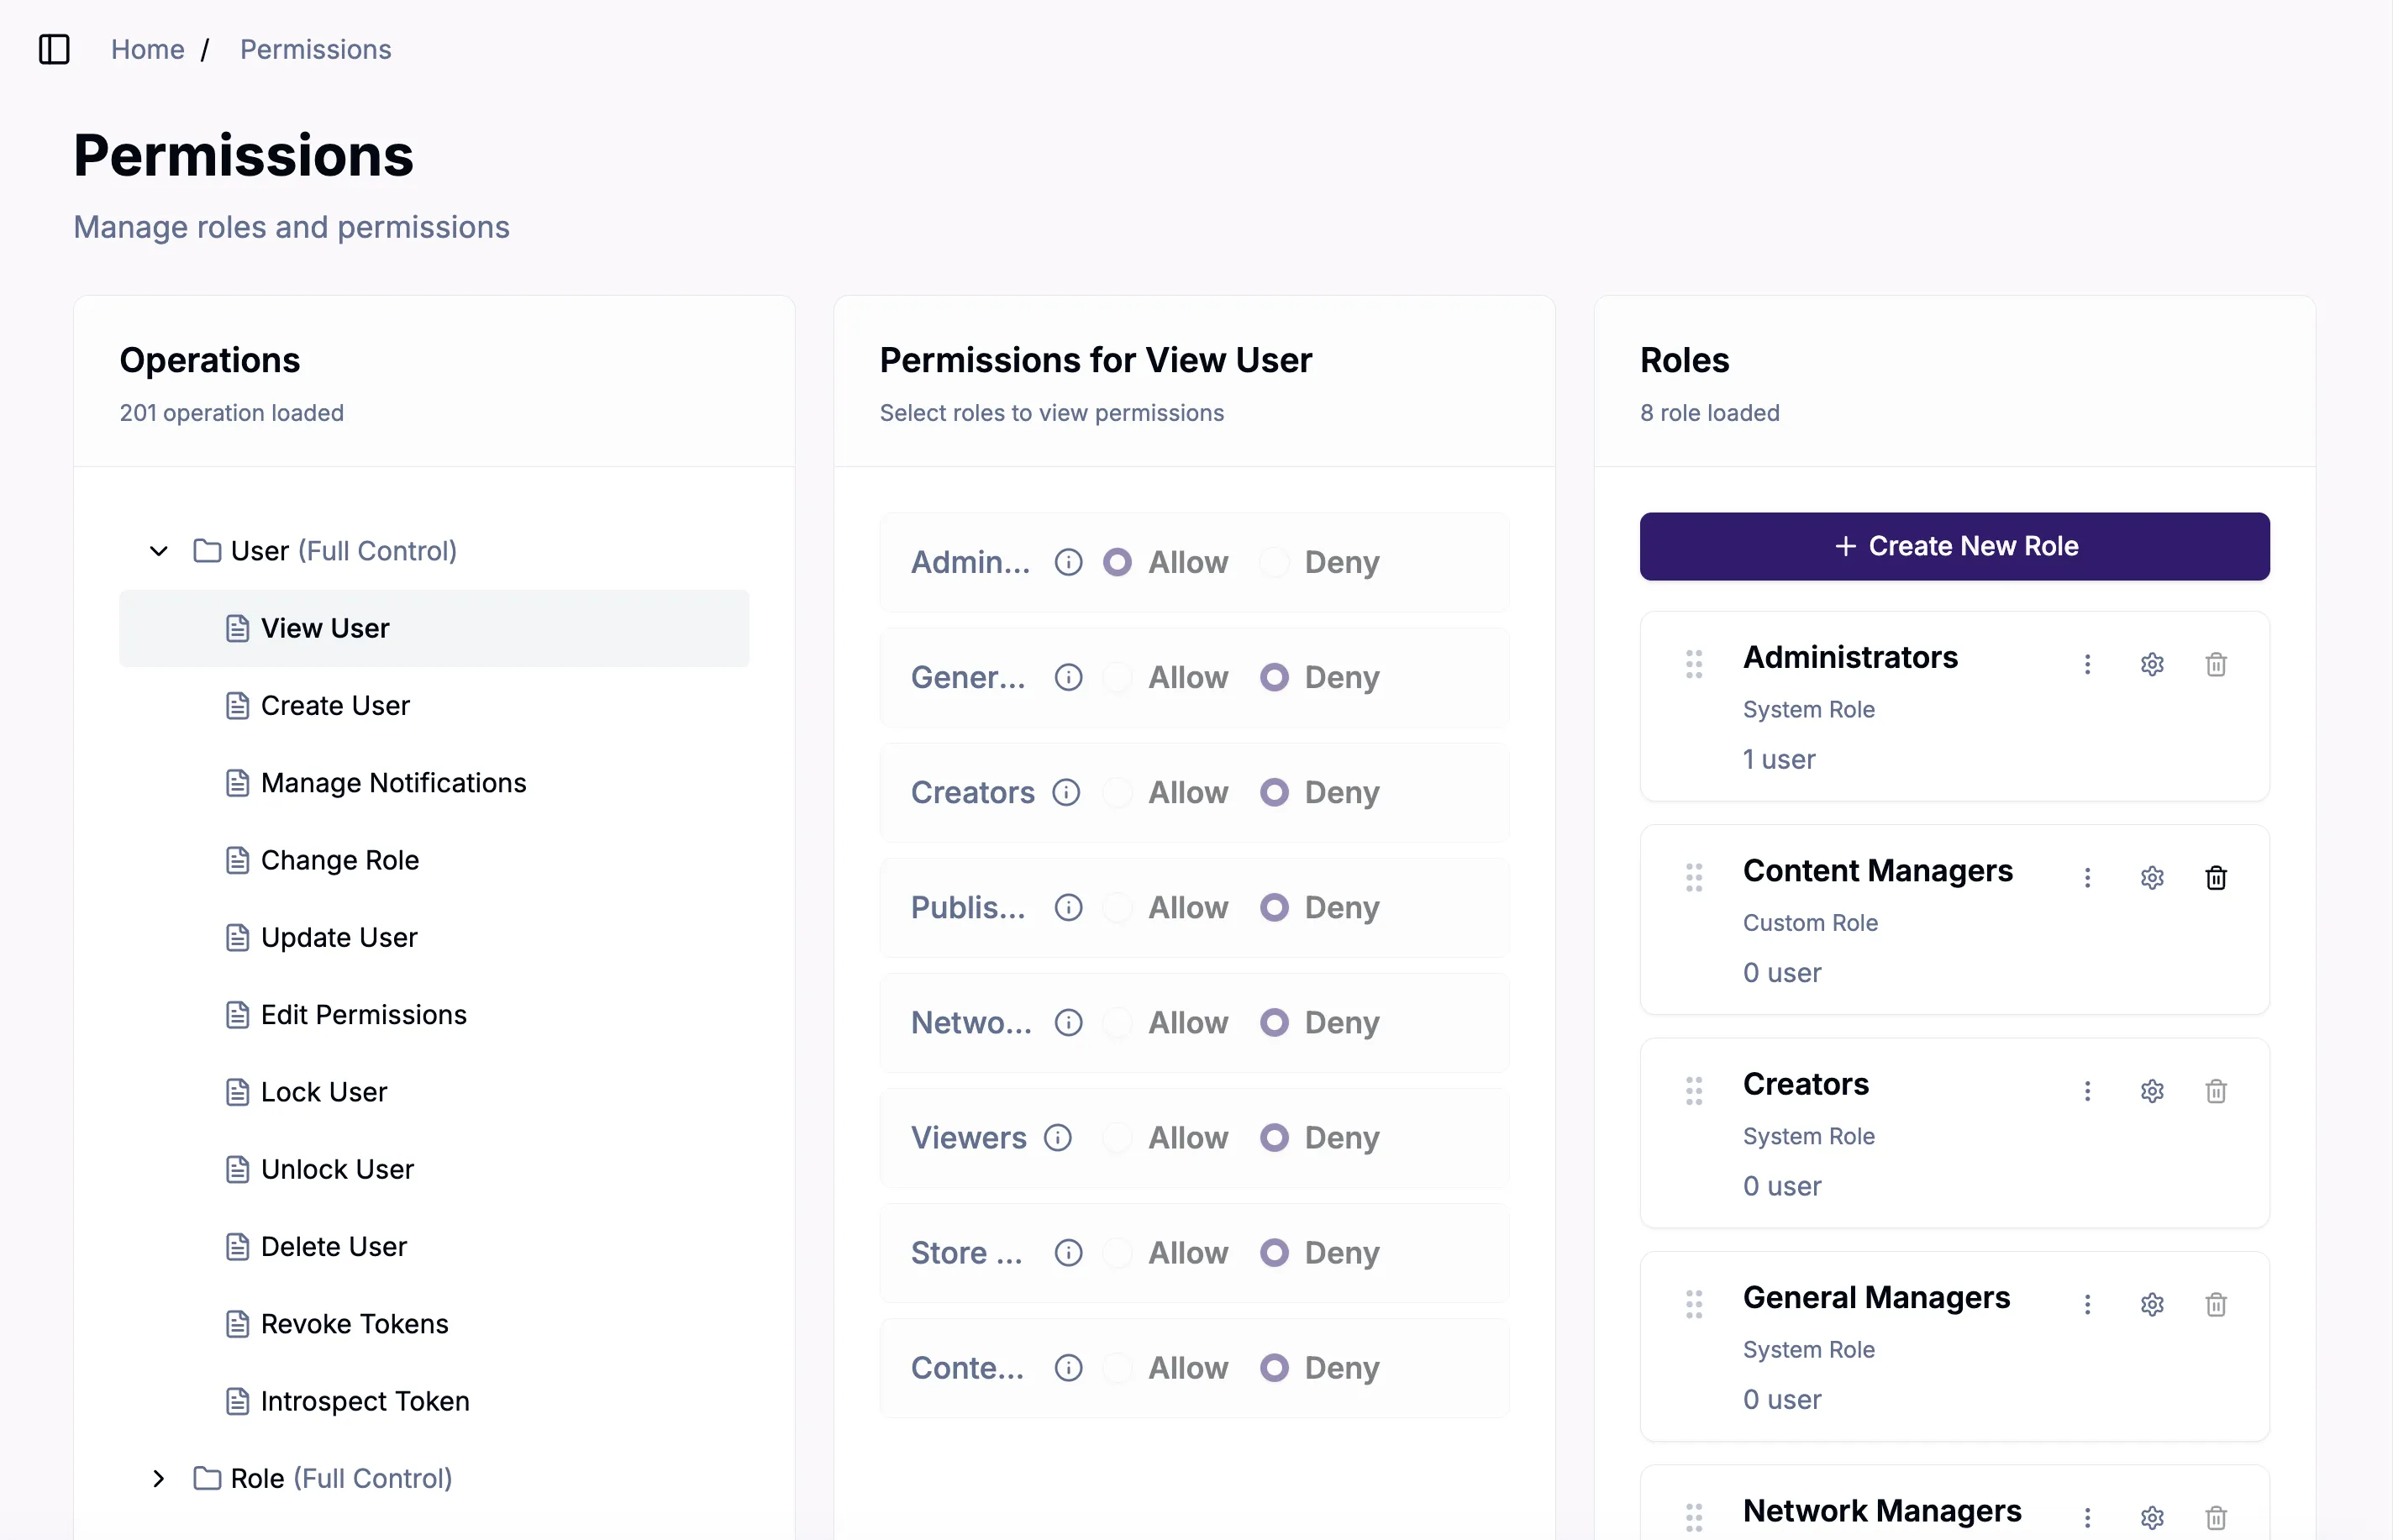Select the Lock User operation
Screen dimensions: 2393x1540
[434, 1092]
